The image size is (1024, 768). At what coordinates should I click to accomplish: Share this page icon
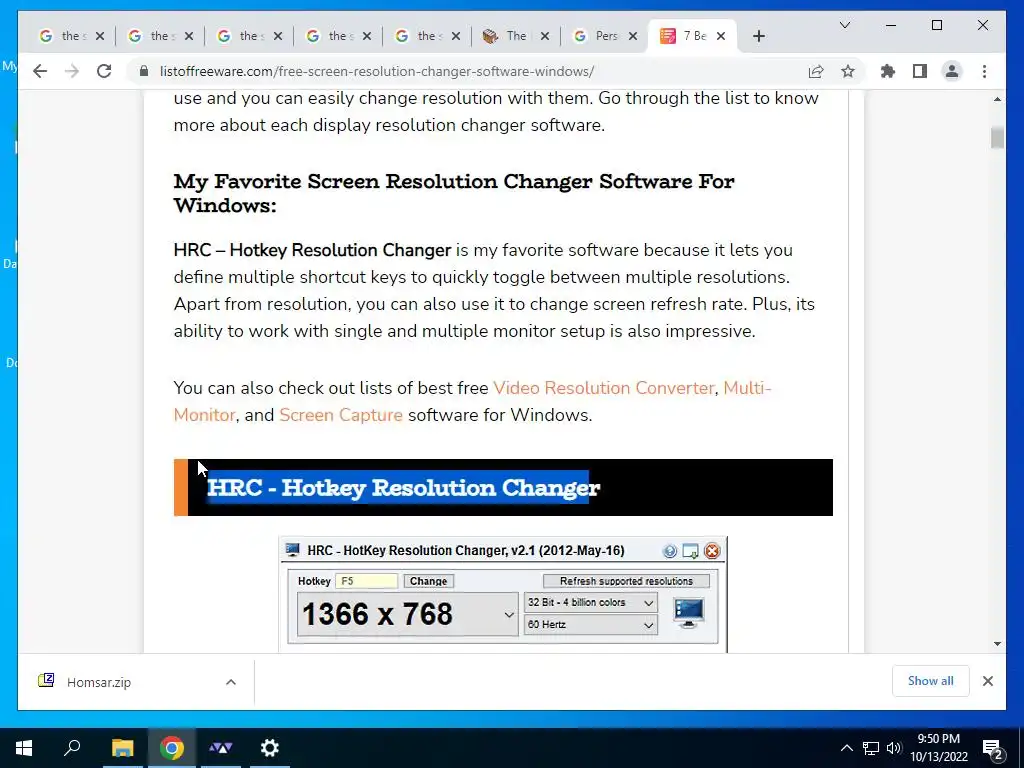[x=816, y=71]
